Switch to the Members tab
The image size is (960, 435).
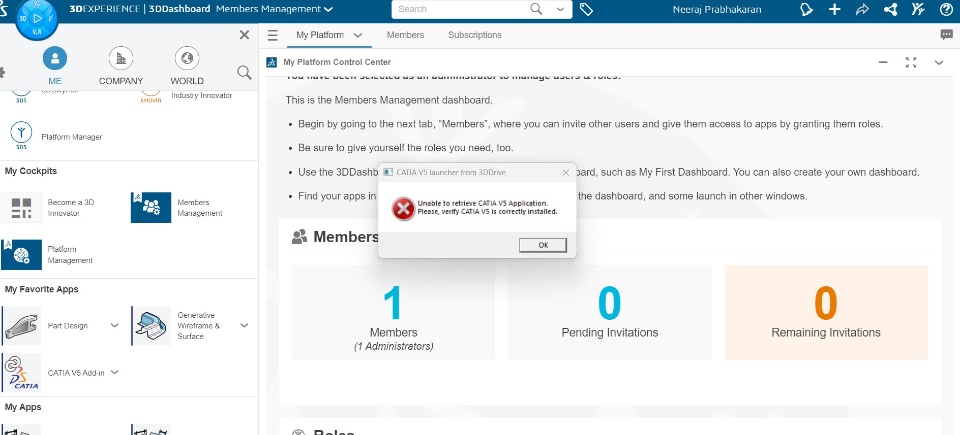point(405,35)
